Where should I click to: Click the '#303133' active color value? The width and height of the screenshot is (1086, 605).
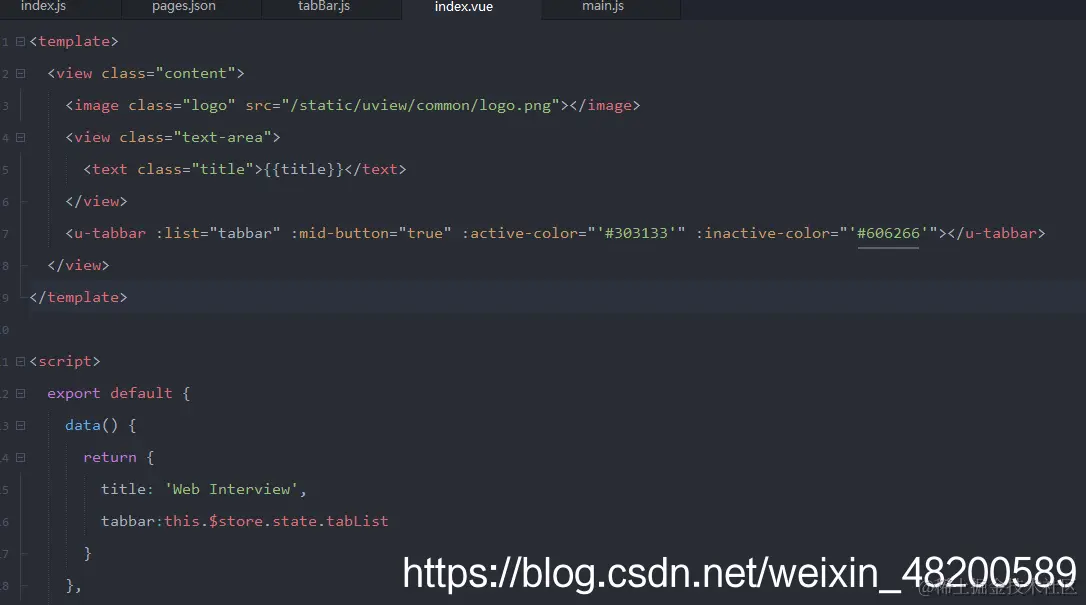click(x=636, y=233)
